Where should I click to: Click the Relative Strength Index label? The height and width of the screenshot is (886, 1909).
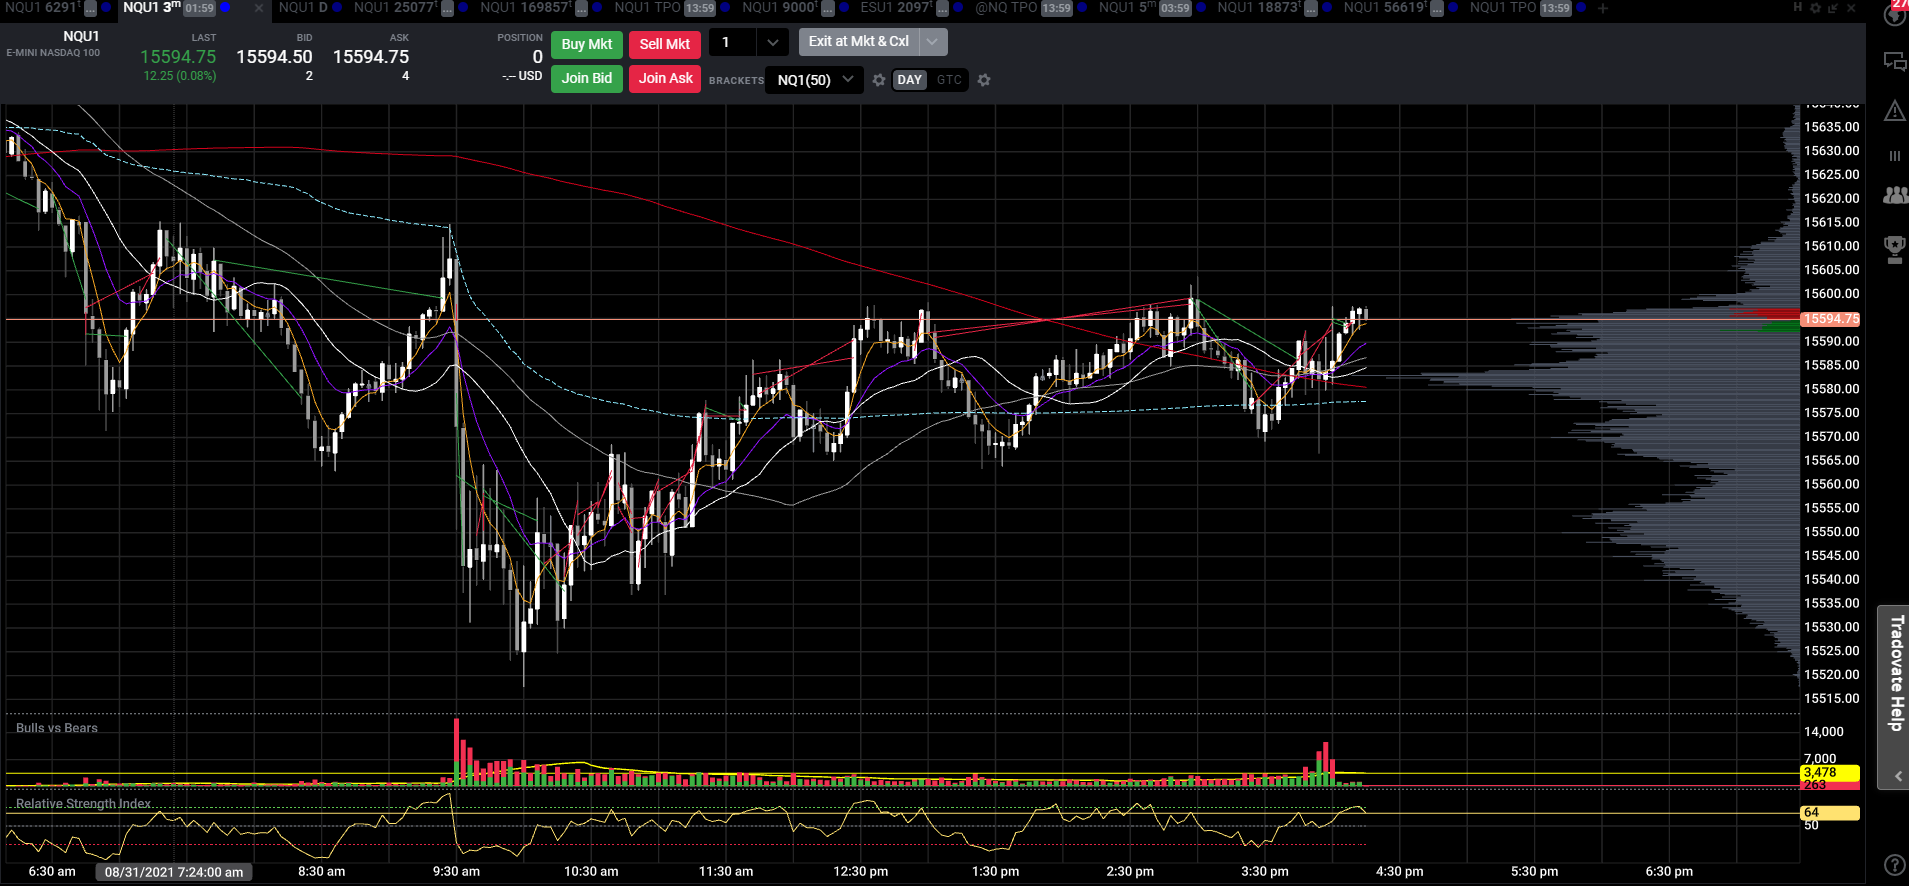pos(84,804)
